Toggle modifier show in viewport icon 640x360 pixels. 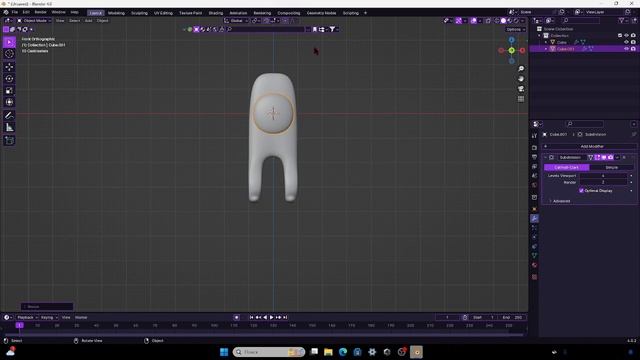pyautogui.click(x=604, y=158)
